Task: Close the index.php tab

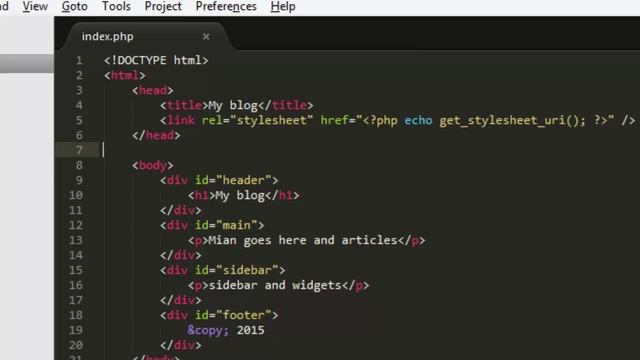Action: click(206, 37)
